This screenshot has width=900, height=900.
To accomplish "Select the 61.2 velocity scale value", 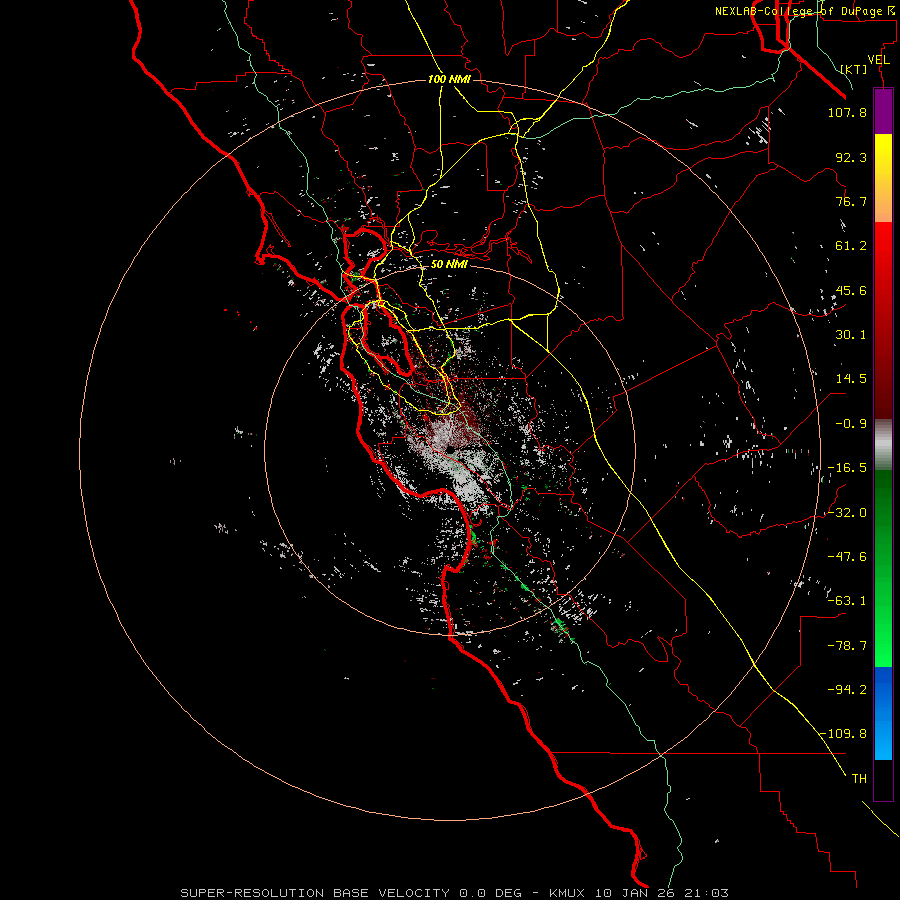I will (851, 246).
